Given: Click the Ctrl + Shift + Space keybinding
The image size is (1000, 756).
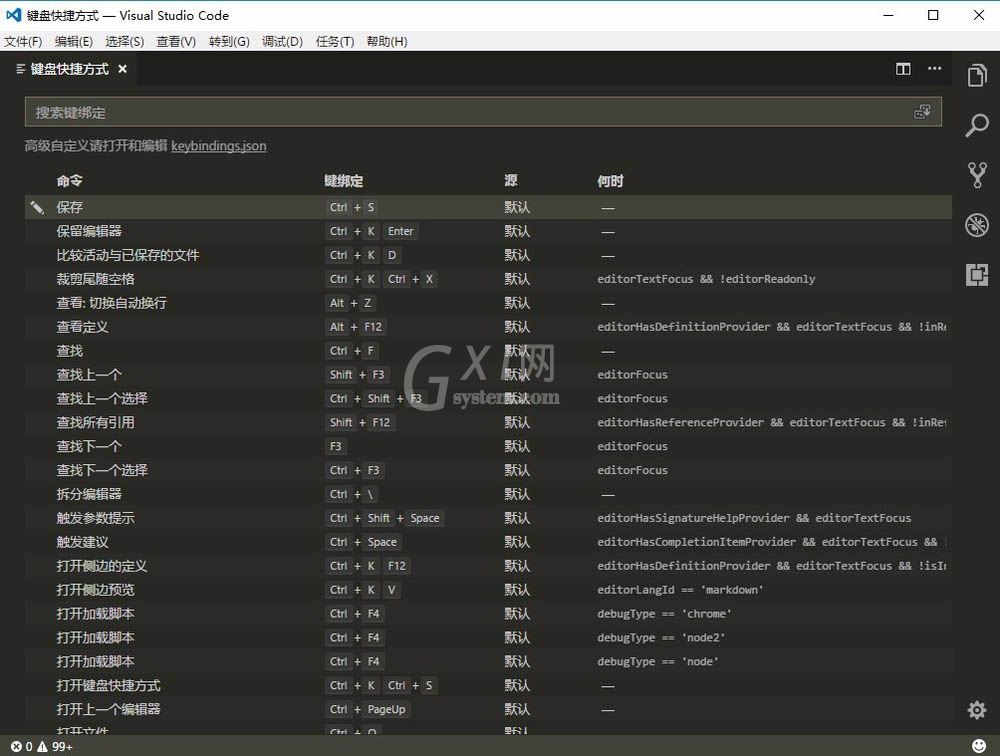Looking at the screenshot, I should click(385, 518).
